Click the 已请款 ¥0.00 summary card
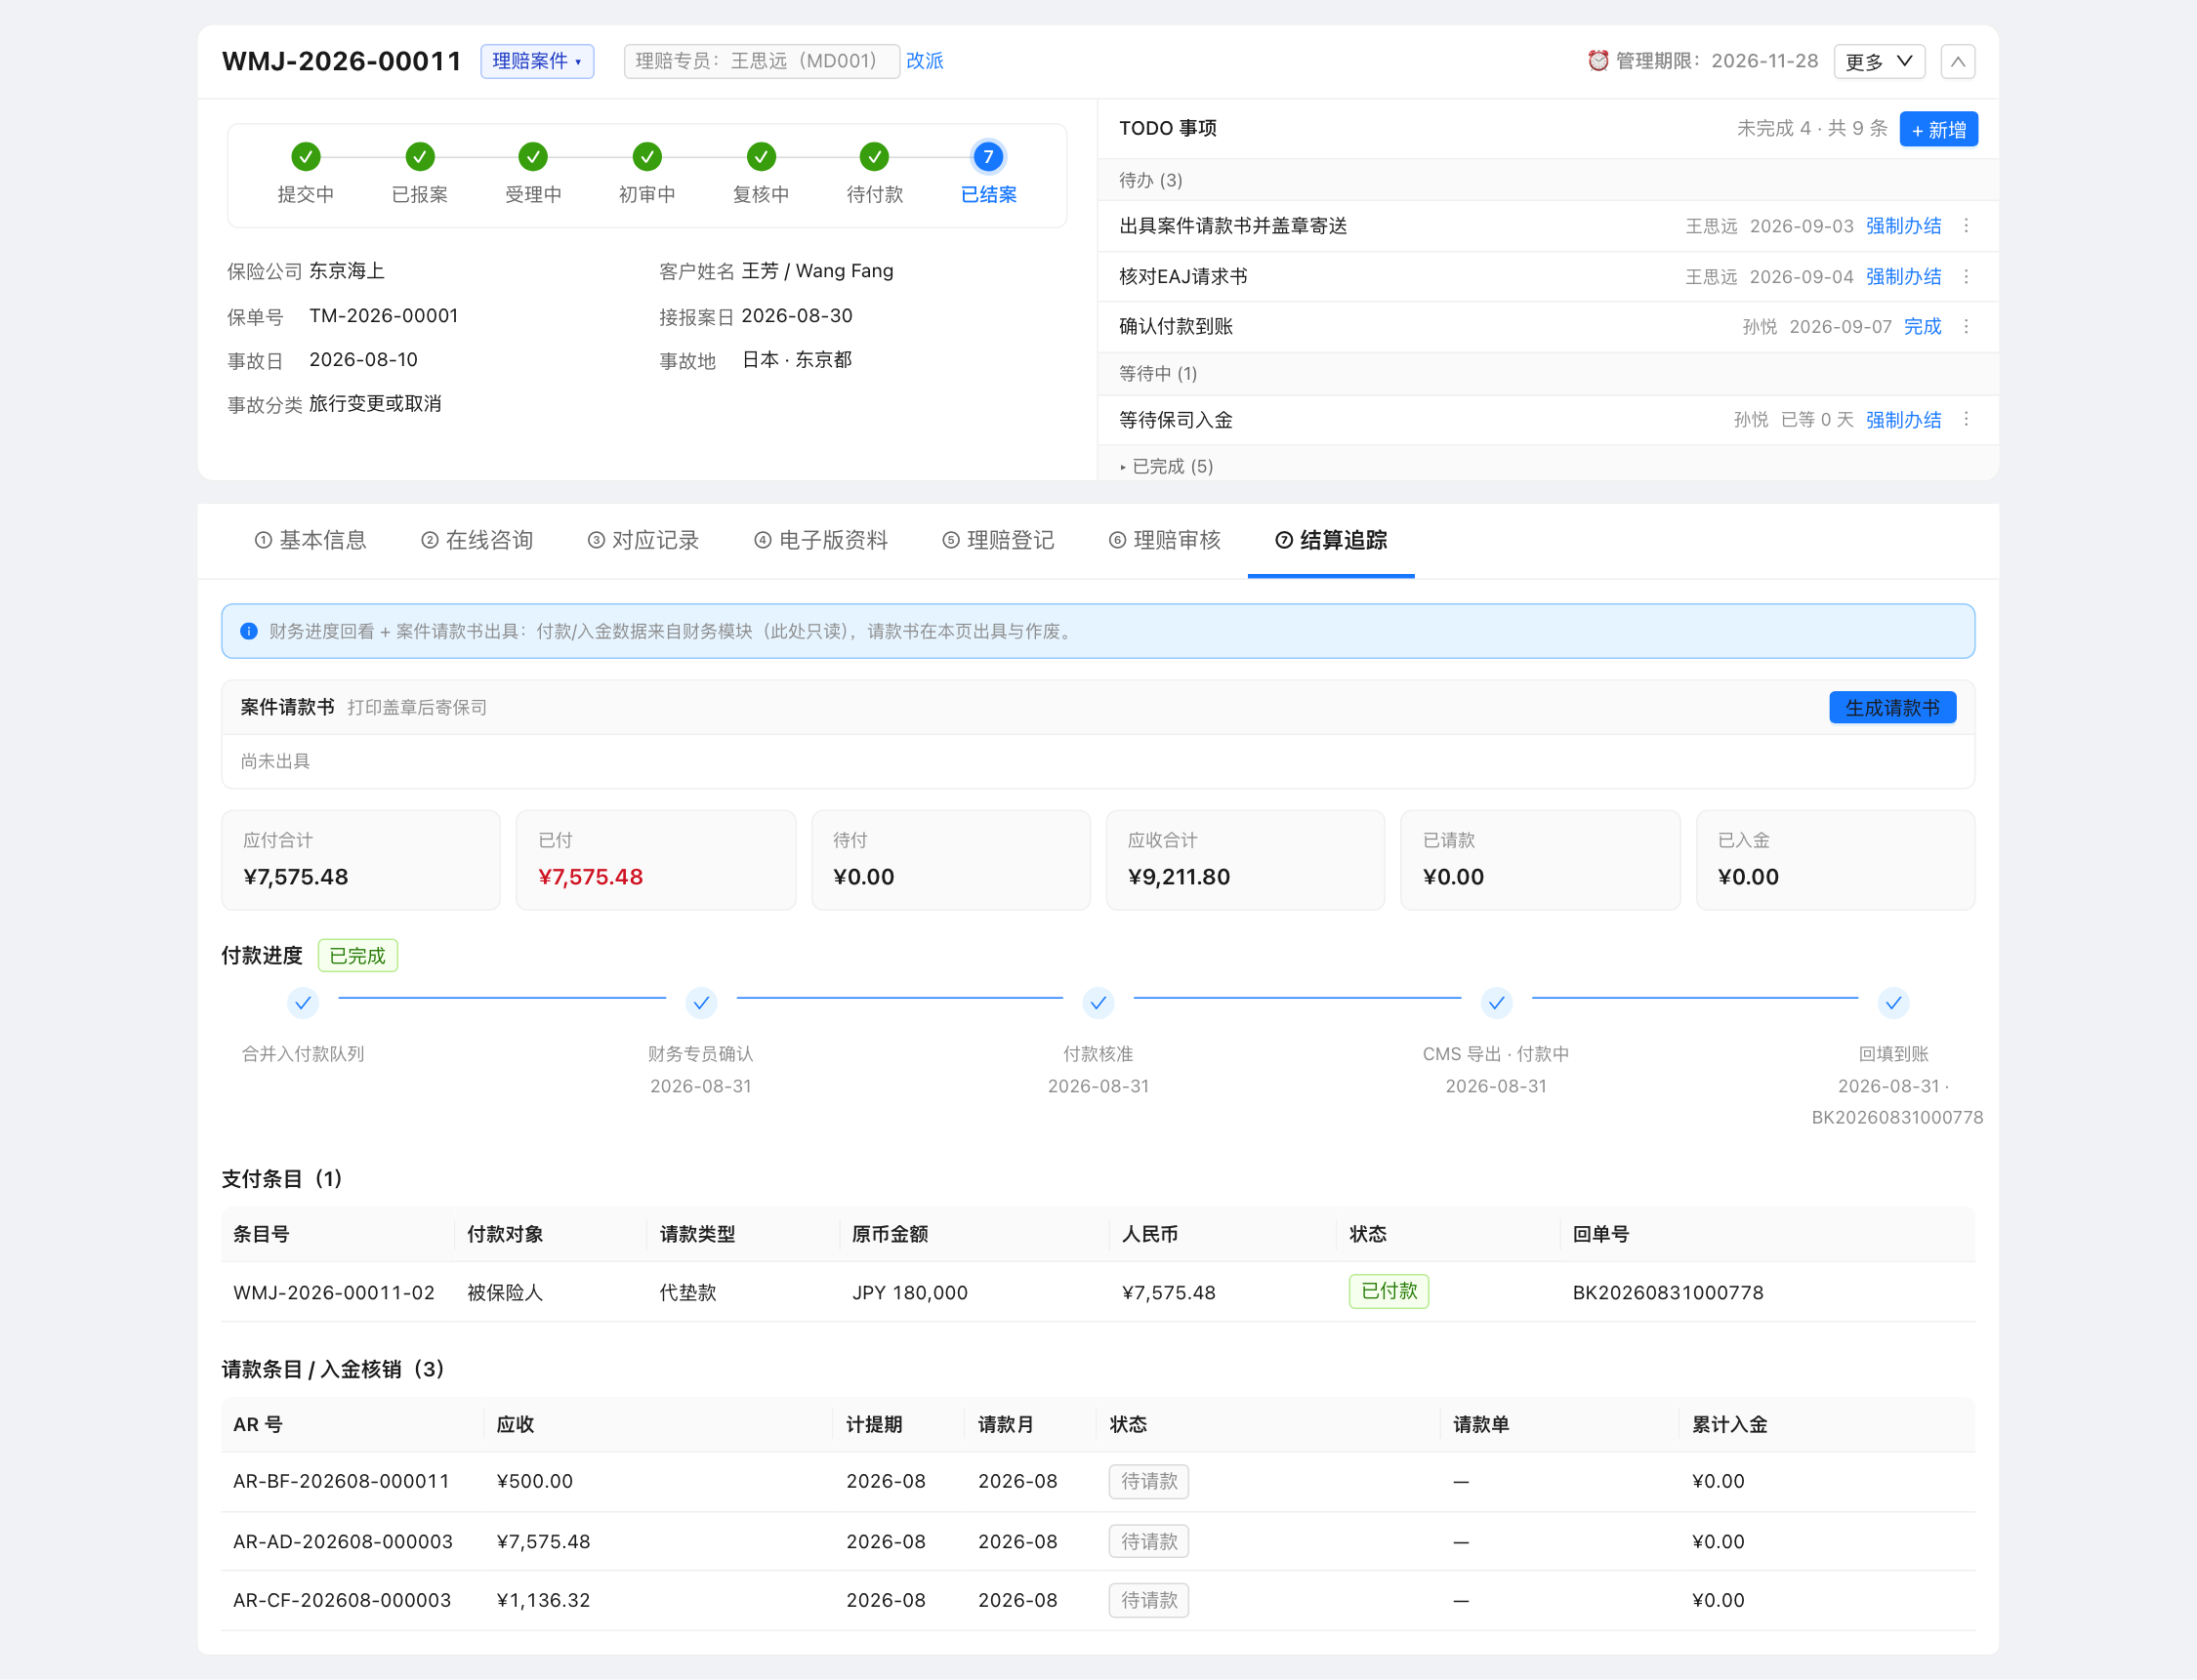The width and height of the screenshot is (2197, 1680). click(x=1540, y=860)
